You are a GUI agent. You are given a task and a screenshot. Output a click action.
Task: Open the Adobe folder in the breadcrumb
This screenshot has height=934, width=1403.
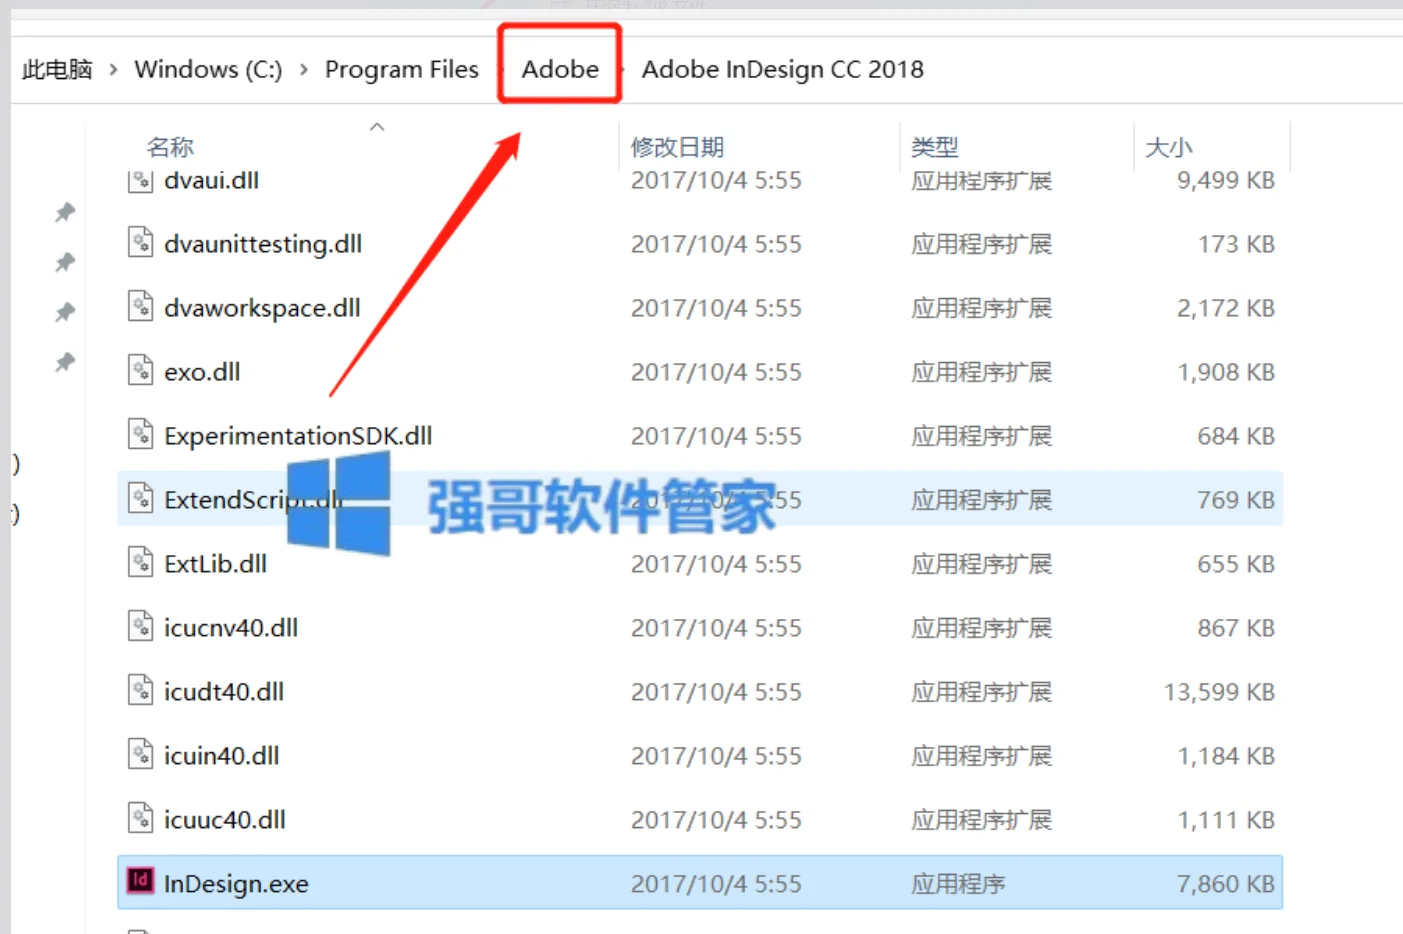coord(560,69)
